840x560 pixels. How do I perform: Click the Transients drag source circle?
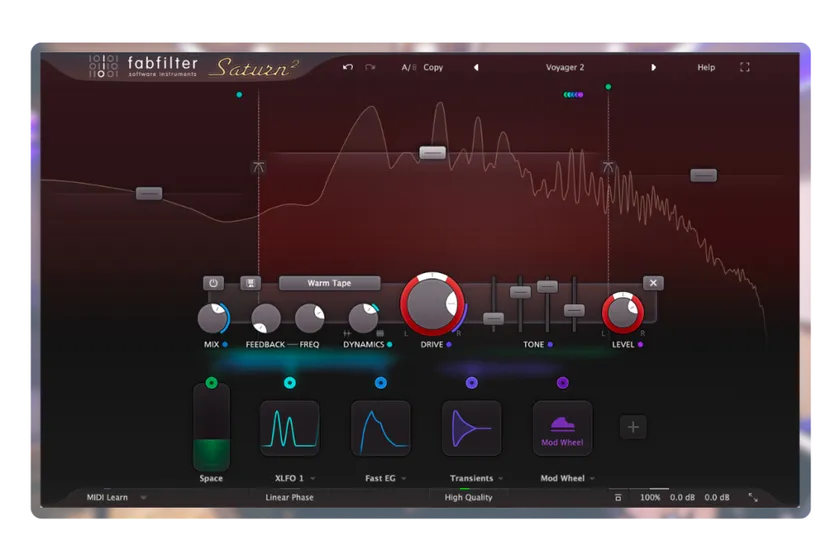pyautogui.click(x=471, y=383)
